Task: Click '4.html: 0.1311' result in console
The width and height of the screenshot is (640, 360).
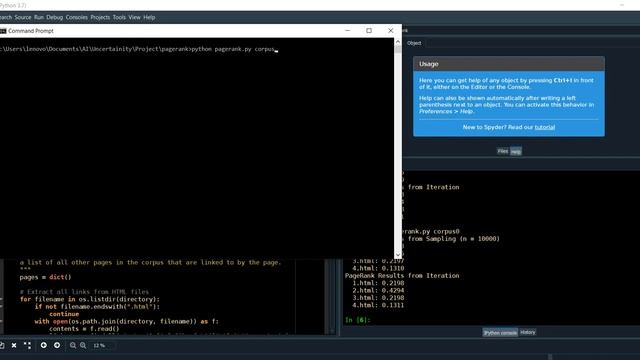Action: click(378, 305)
